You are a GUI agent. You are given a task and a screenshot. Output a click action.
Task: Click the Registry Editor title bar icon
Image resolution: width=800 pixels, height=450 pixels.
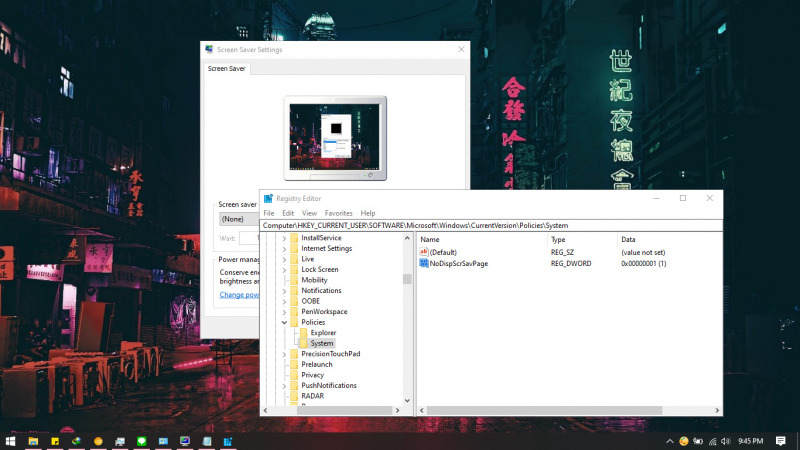tap(268, 198)
